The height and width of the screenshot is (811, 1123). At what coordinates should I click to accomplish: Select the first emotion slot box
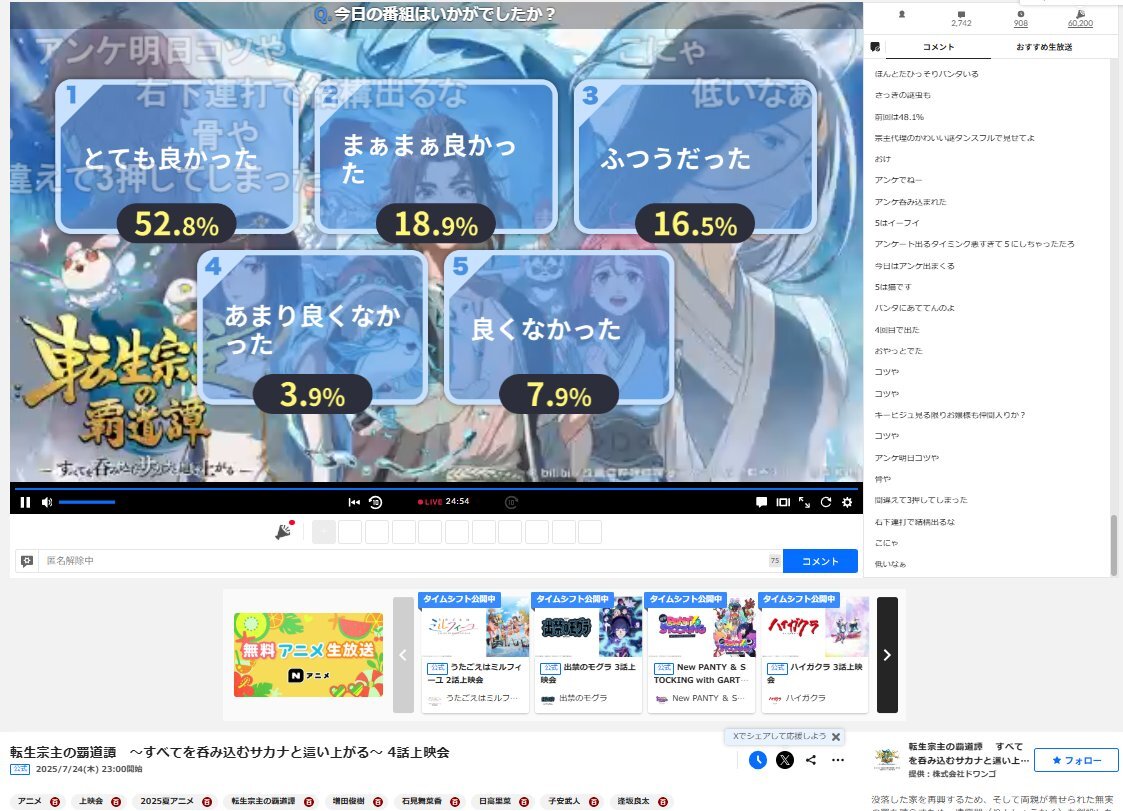[324, 532]
